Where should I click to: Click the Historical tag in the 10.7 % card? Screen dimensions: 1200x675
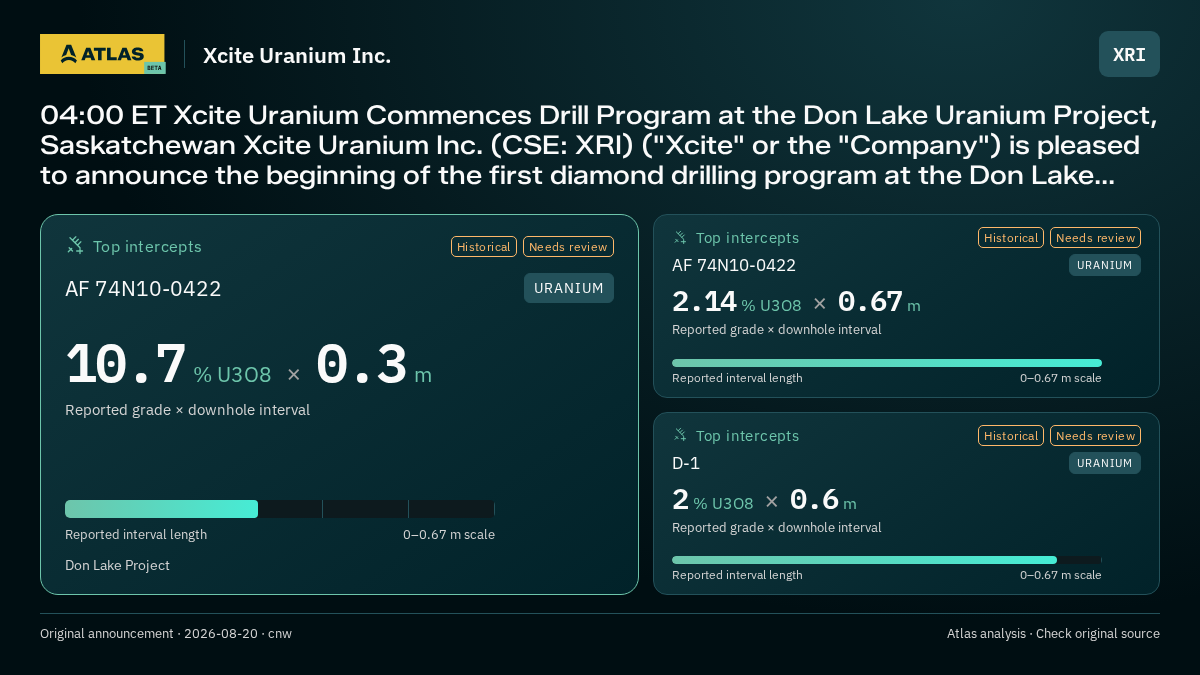[484, 247]
